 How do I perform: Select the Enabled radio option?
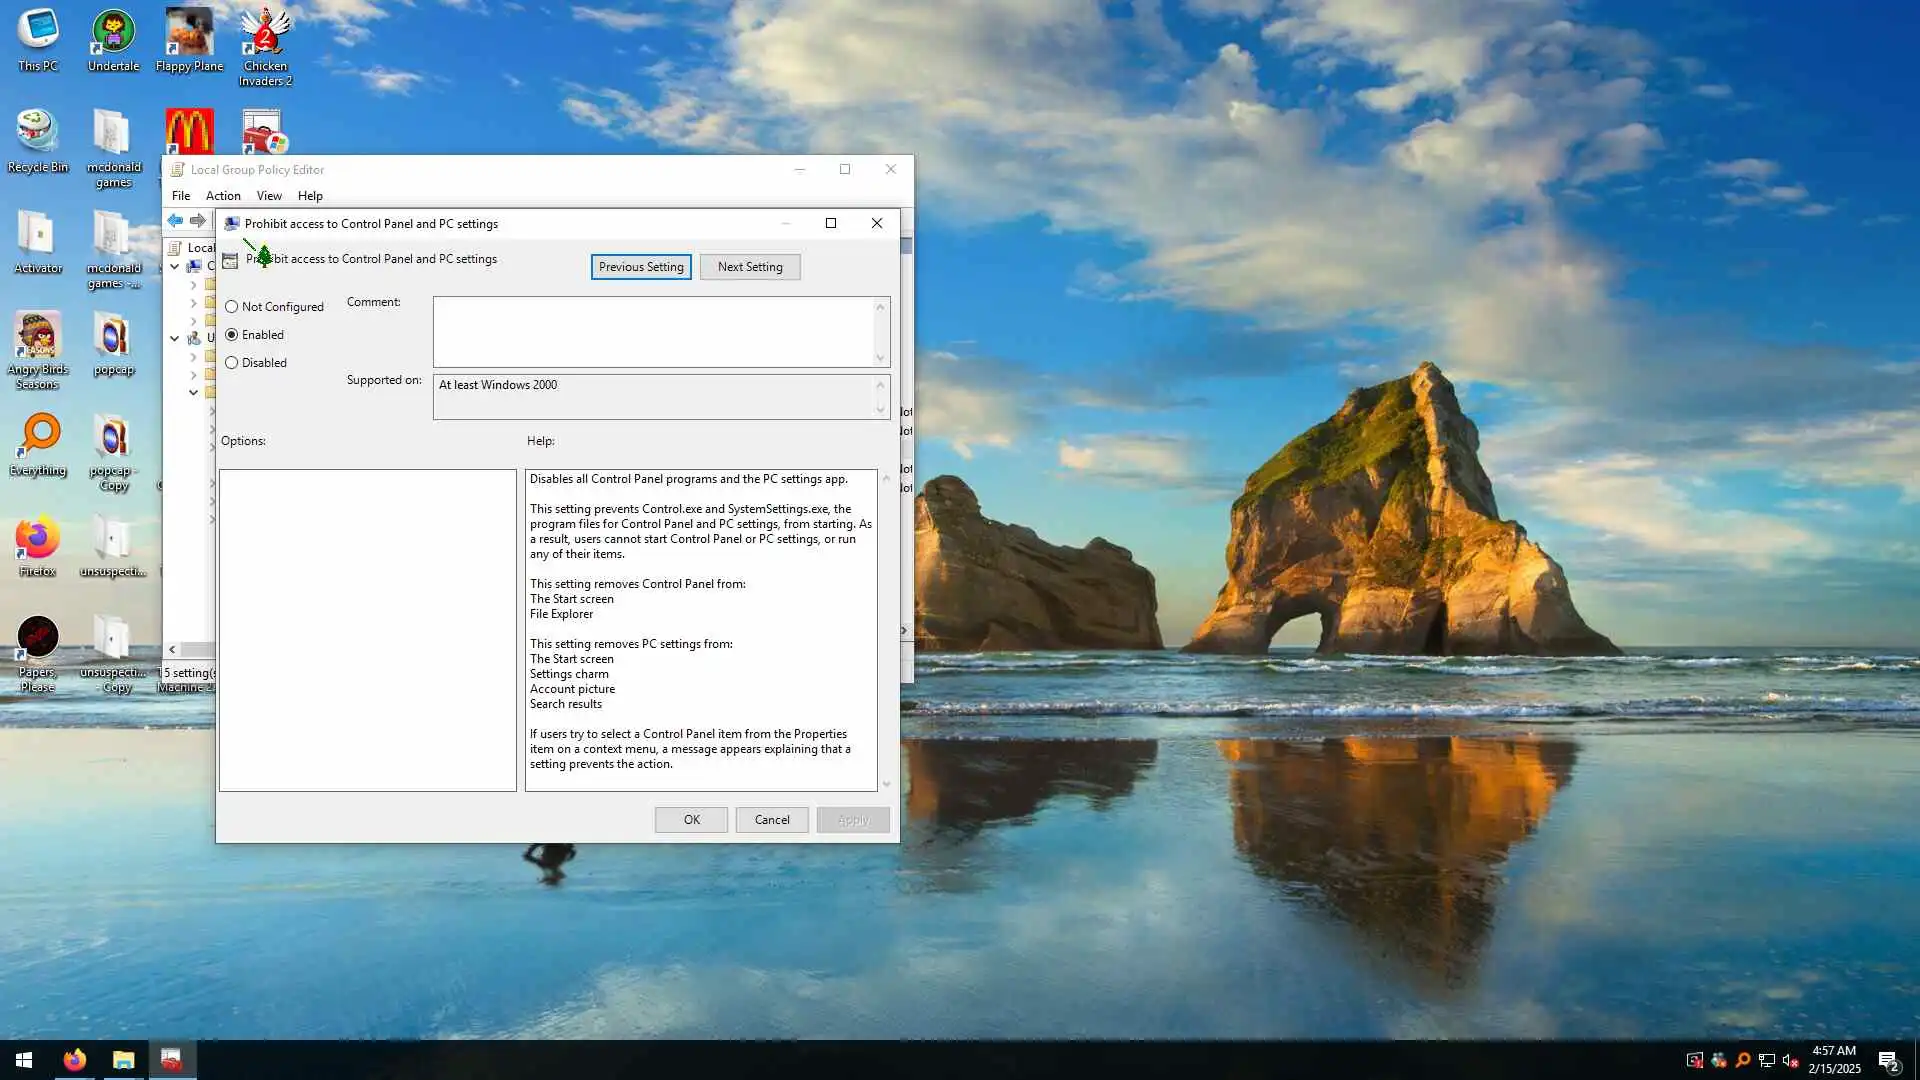coord(232,335)
